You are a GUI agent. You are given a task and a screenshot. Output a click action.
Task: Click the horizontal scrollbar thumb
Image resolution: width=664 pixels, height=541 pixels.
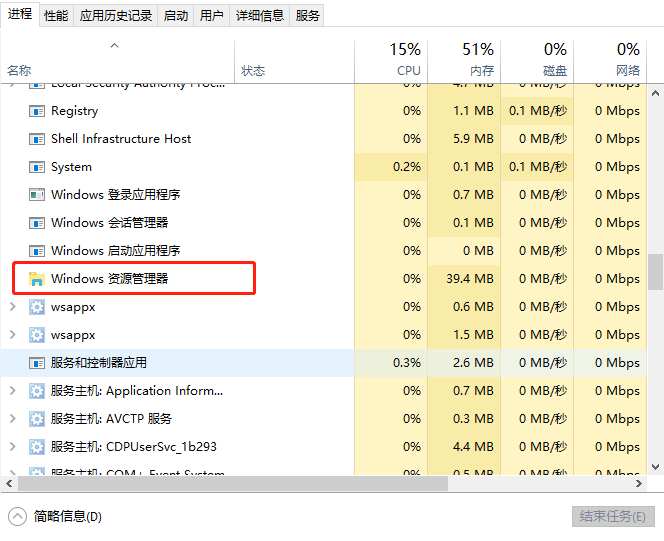tap(233, 483)
